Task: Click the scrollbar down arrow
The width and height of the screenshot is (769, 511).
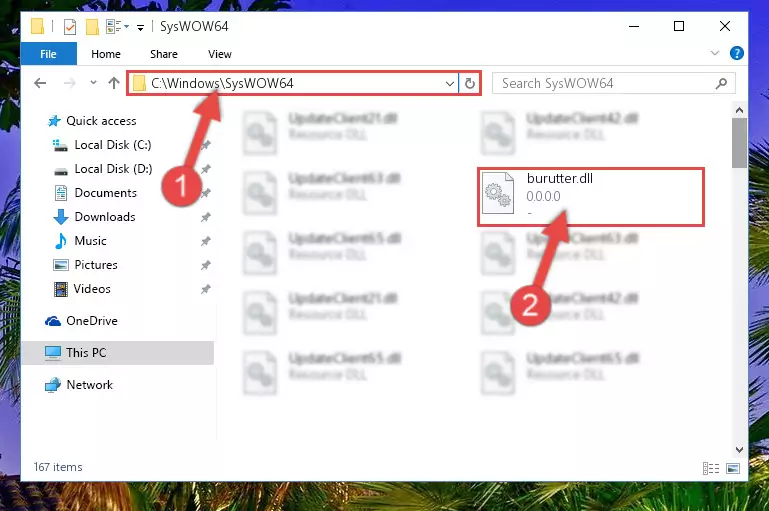Action: pos(739,450)
